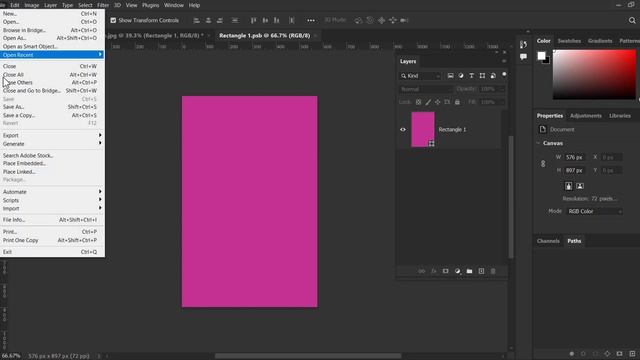Choose Save As... in File menu

click(x=51, y=107)
